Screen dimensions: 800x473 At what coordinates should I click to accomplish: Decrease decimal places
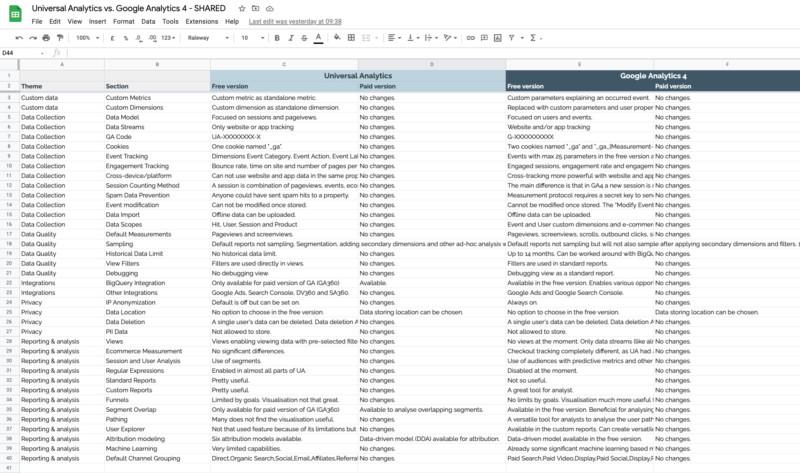coord(139,38)
